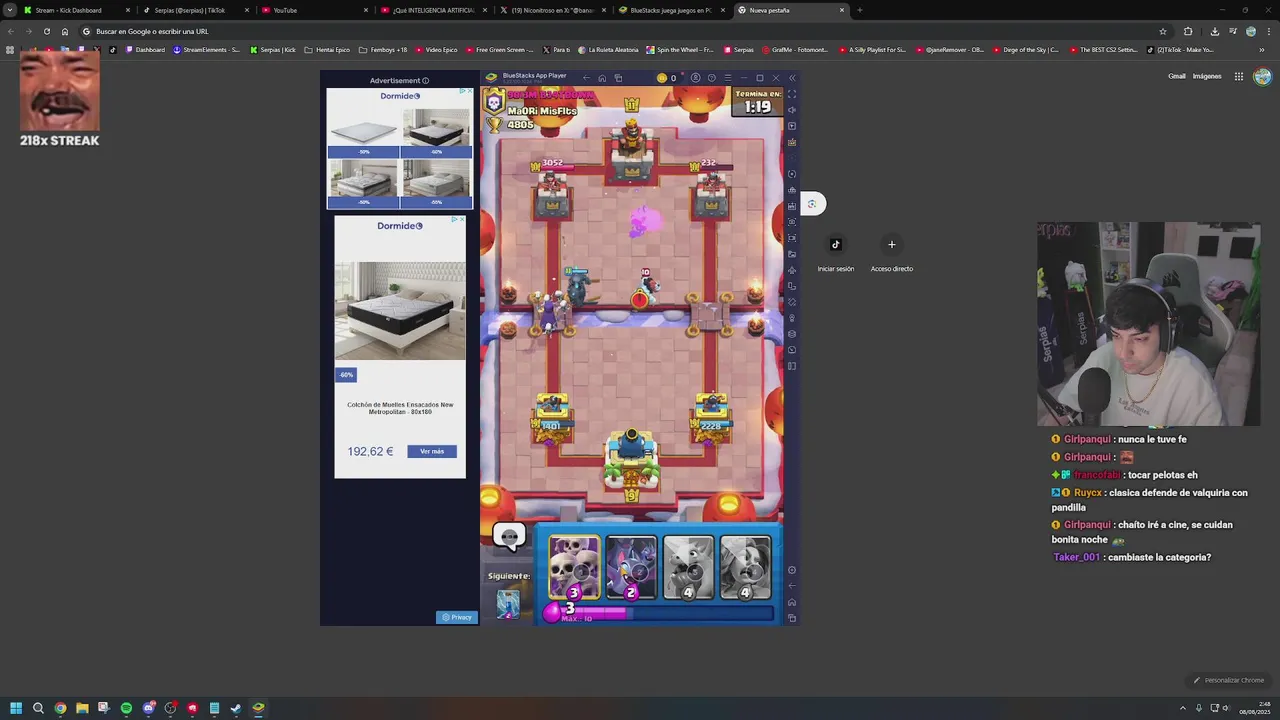Image resolution: width=1280 pixels, height=720 pixels.
Task: Select the Skeleton Army card costing 3
Action: click(574, 567)
